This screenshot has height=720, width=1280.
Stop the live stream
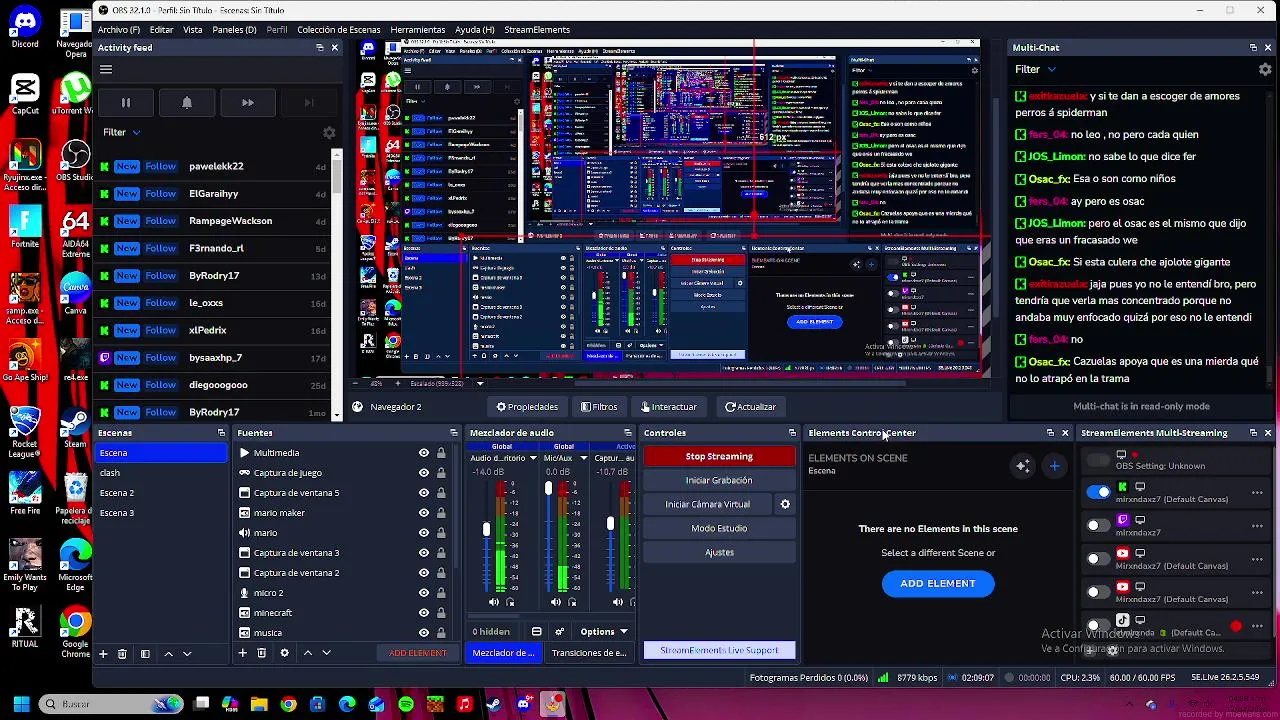[x=719, y=456]
